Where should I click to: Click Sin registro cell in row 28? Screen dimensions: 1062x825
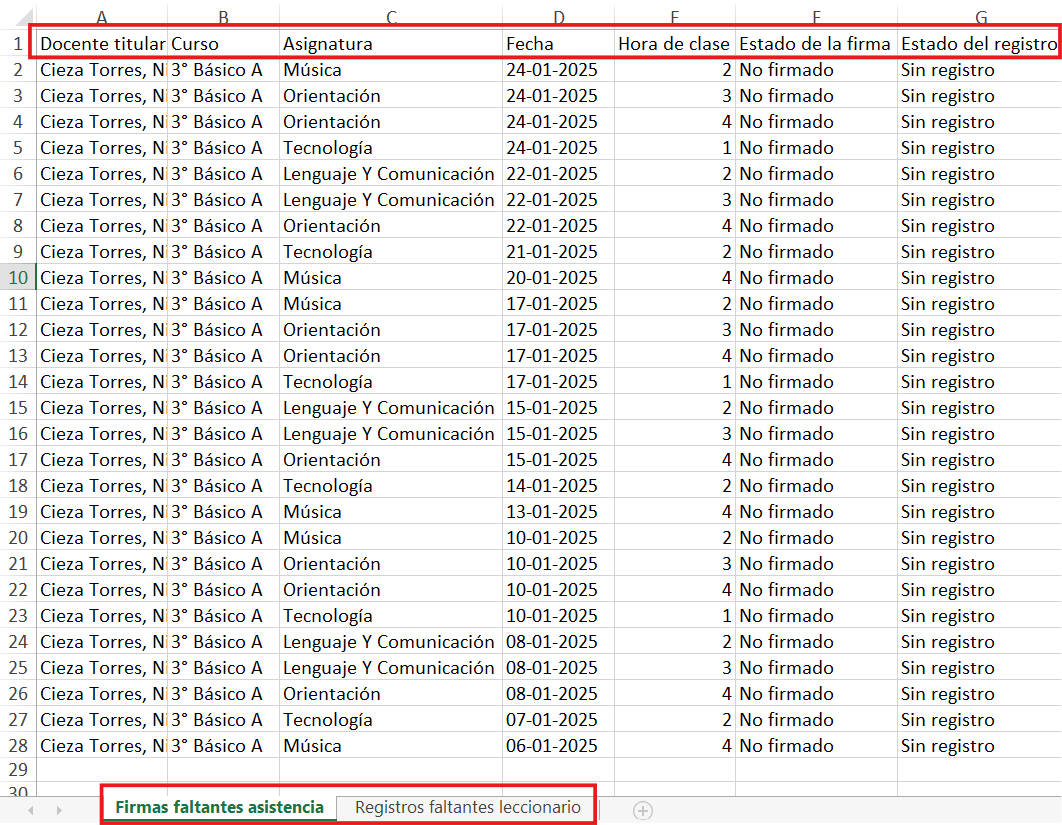(979, 746)
